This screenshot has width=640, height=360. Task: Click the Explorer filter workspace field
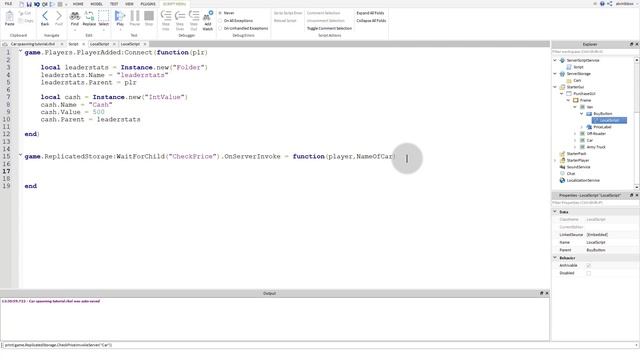(594, 52)
